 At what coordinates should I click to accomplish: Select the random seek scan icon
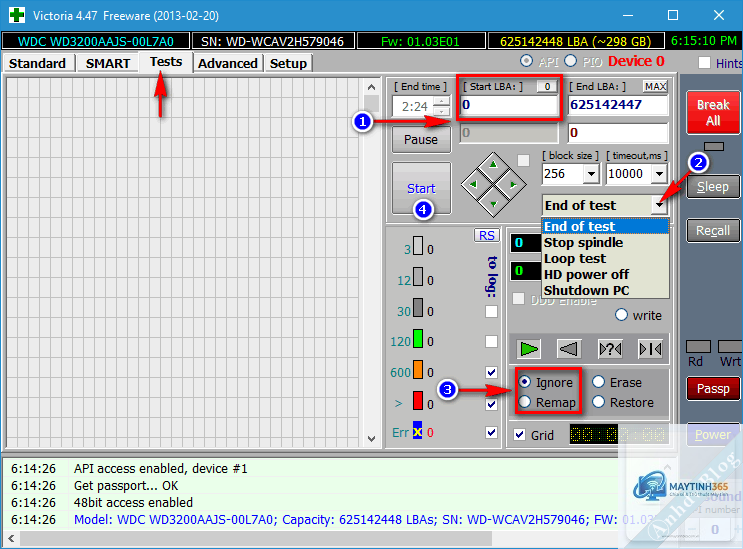(610, 349)
